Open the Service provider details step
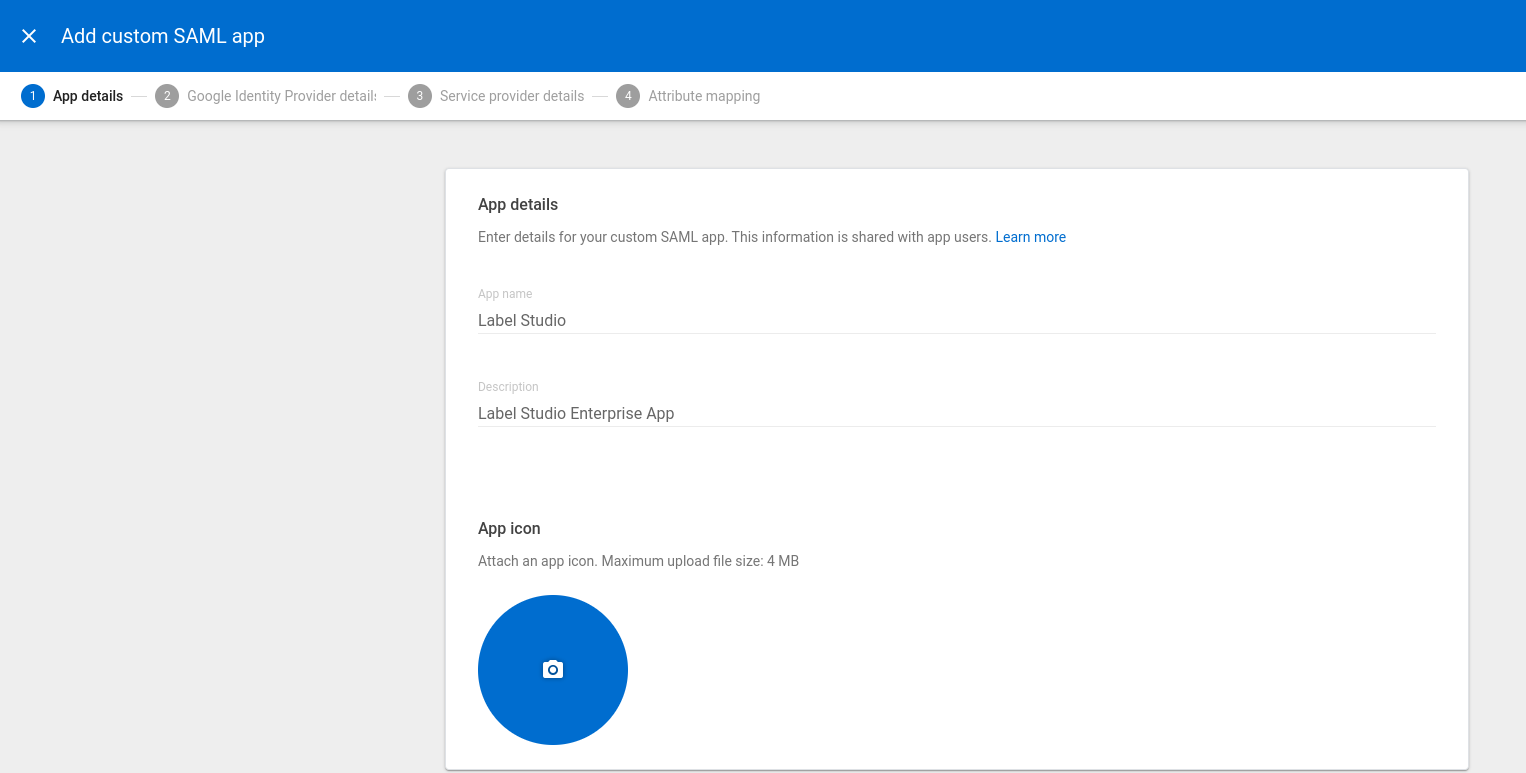This screenshot has height=773, width=1526. point(512,96)
